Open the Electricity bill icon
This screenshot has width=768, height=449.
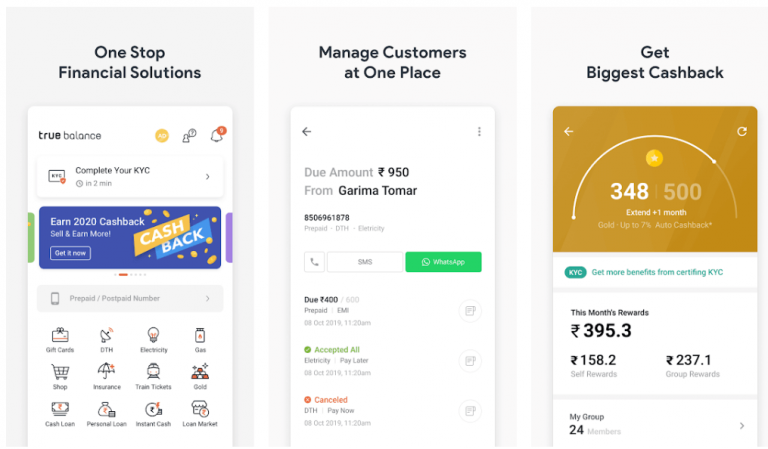[x=153, y=340]
